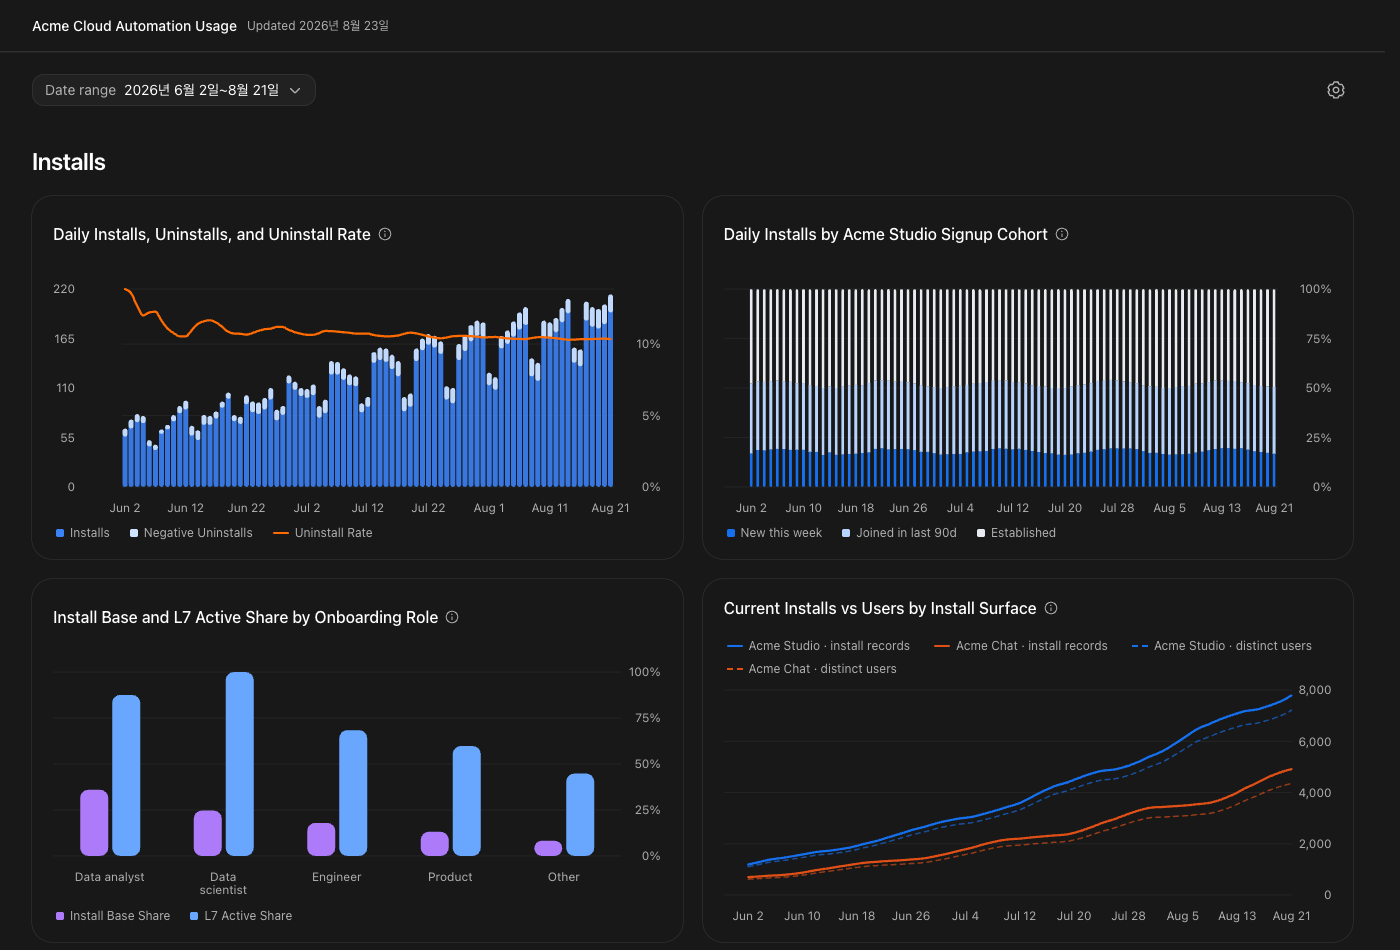Click the Product L7 Active Share bar
1400x950 pixels.
467,801
